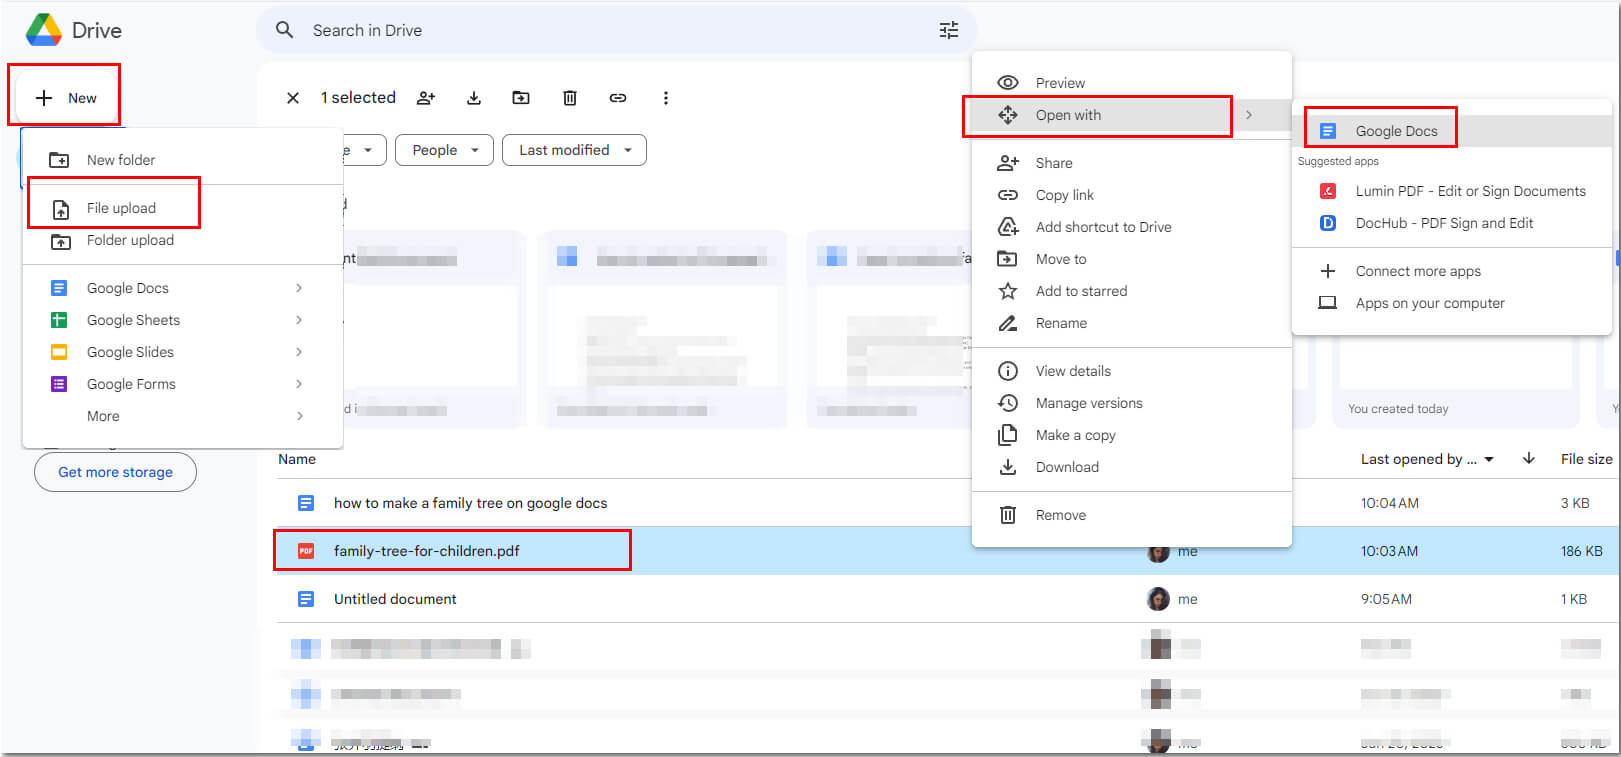
Task: Click the Google Sheets icon in New menu
Action: click(59, 320)
